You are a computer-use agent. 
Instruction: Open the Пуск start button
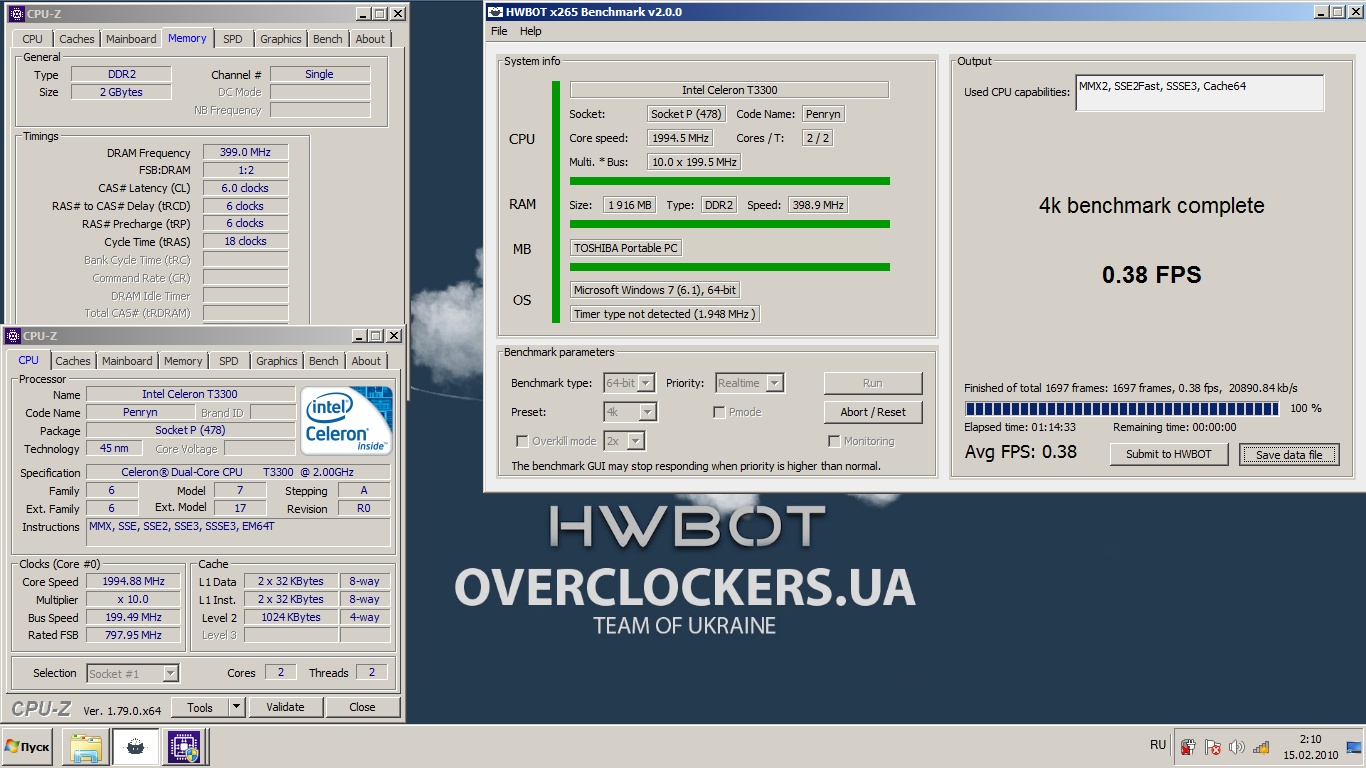point(27,747)
